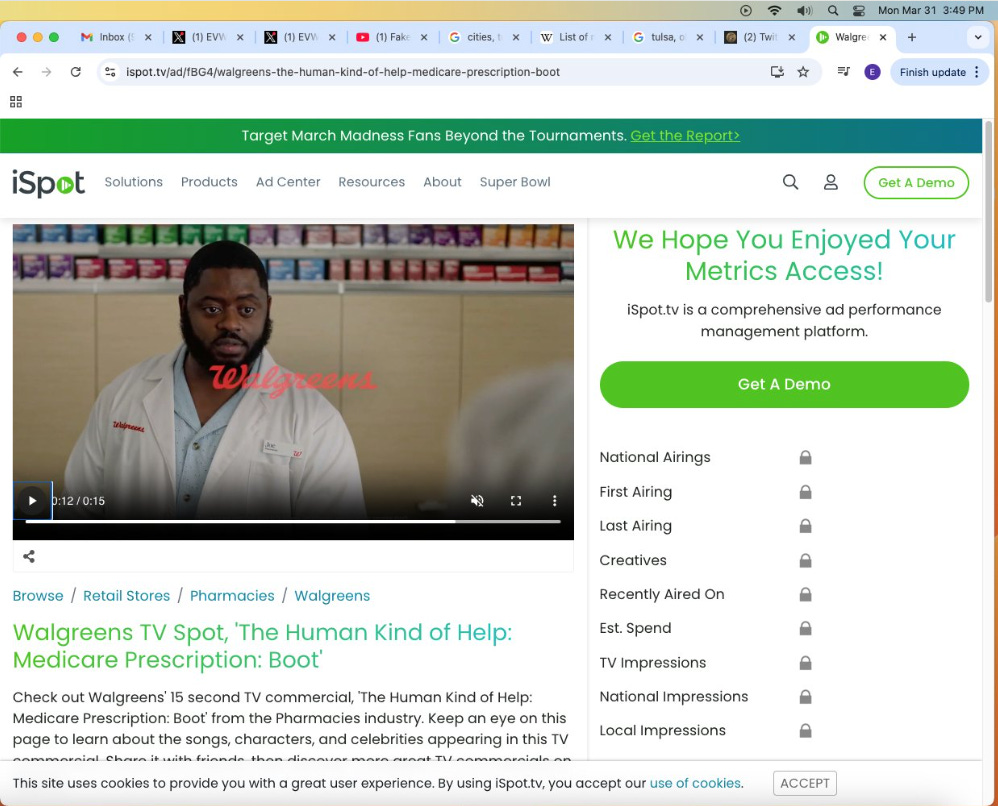Switch to the Google cities tab

tap(484, 37)
